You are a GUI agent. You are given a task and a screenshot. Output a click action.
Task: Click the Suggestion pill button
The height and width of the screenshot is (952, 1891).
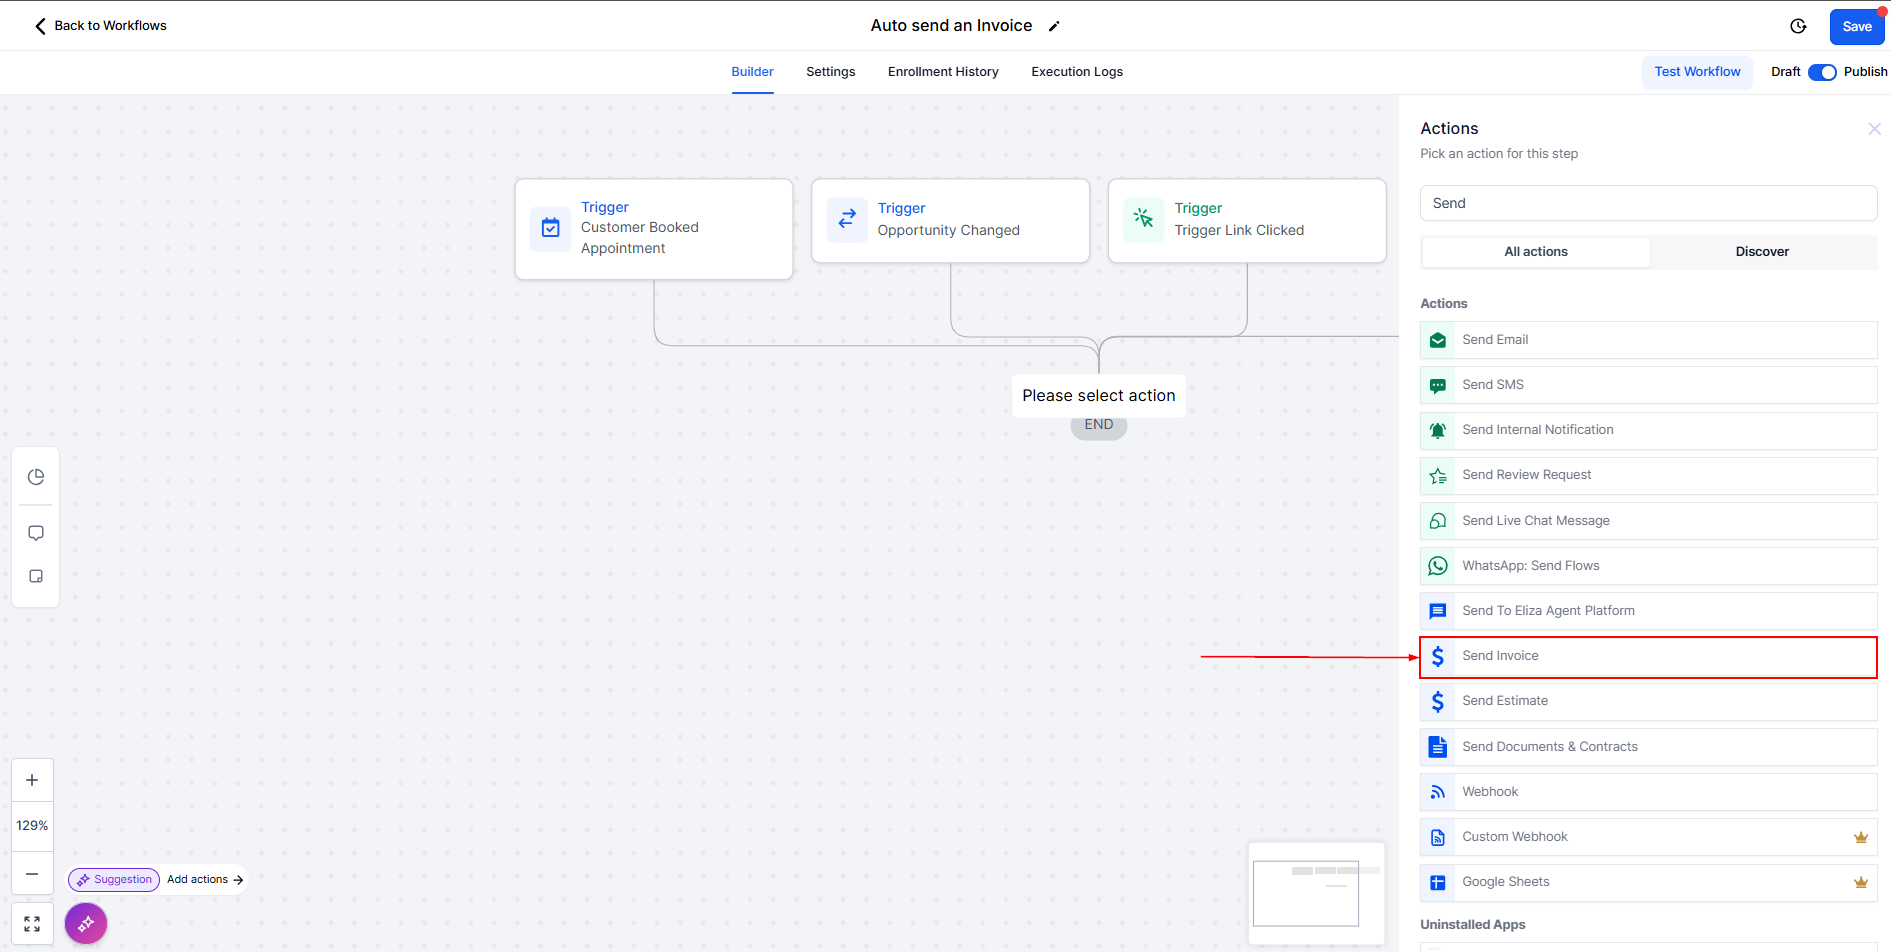114,880
